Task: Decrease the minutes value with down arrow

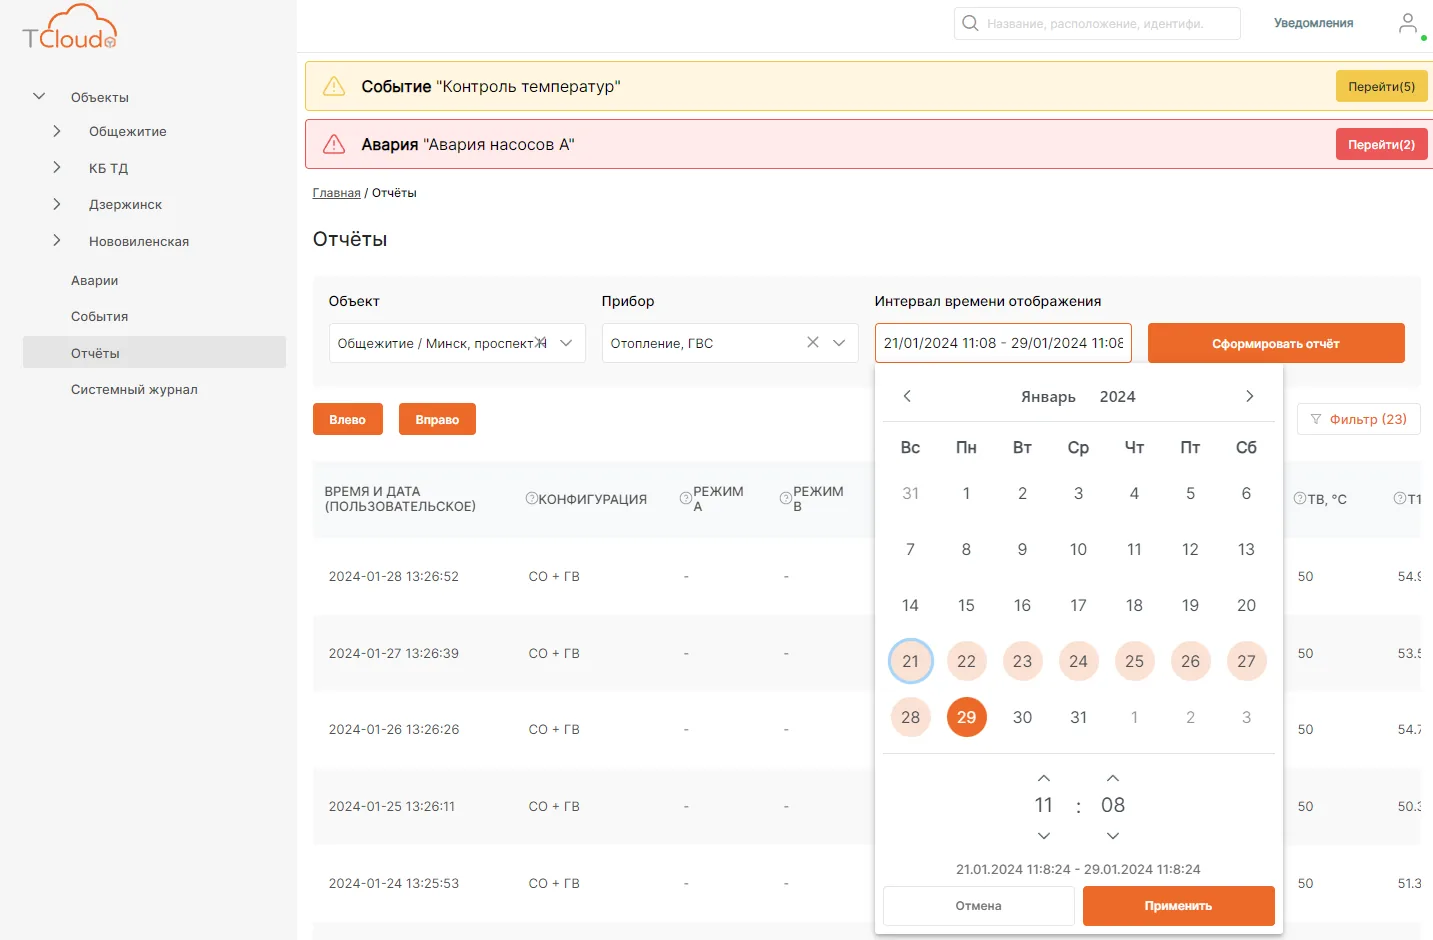Action: 1113,835
